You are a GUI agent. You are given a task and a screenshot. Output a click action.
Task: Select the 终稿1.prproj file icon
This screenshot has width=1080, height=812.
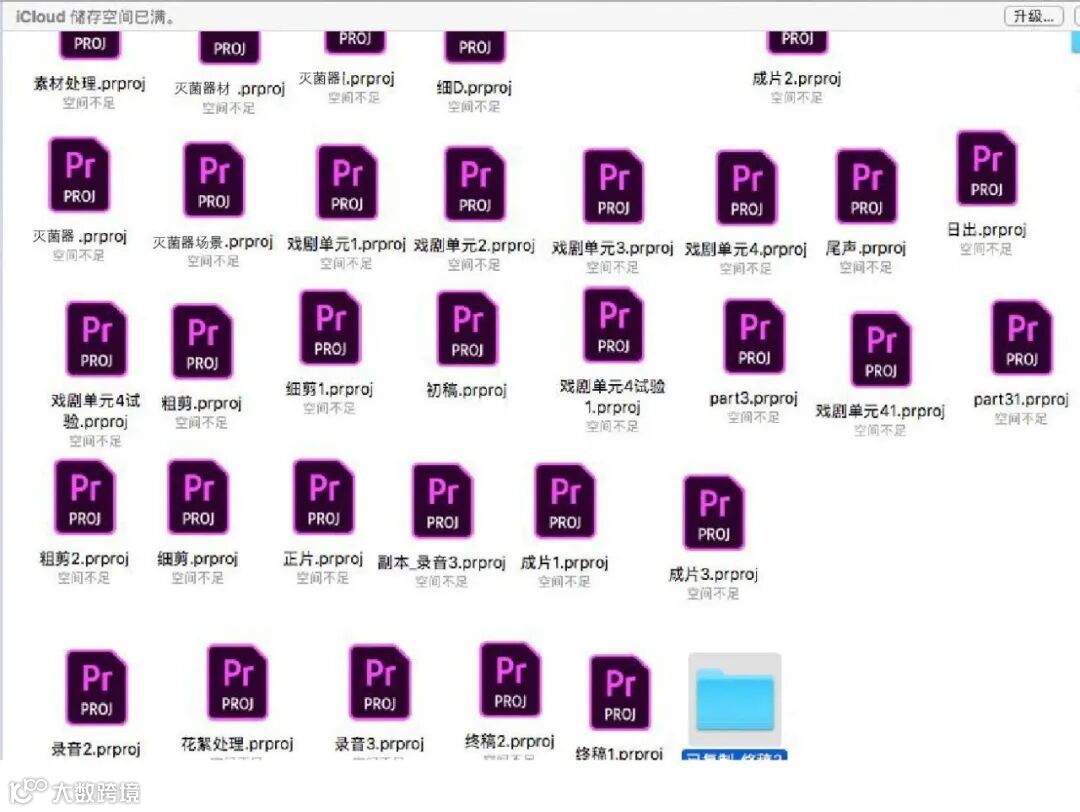tap(620, 693)
